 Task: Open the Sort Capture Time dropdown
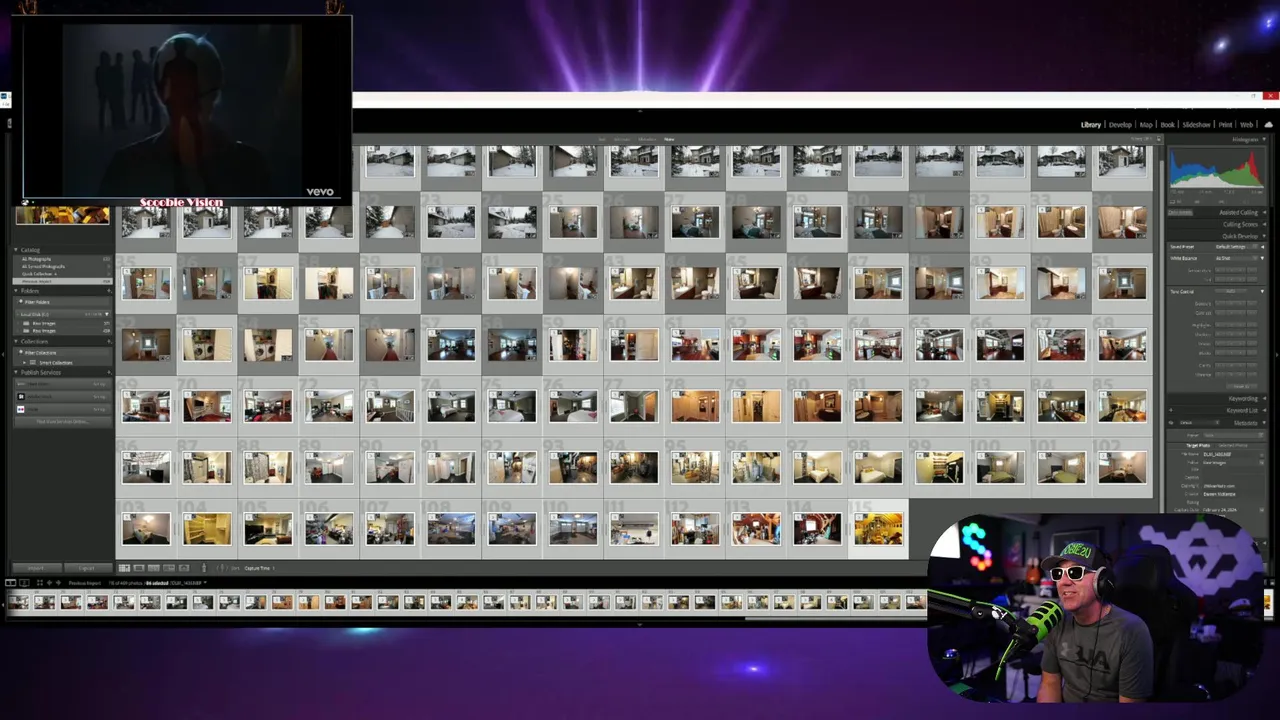pos(259,568)
